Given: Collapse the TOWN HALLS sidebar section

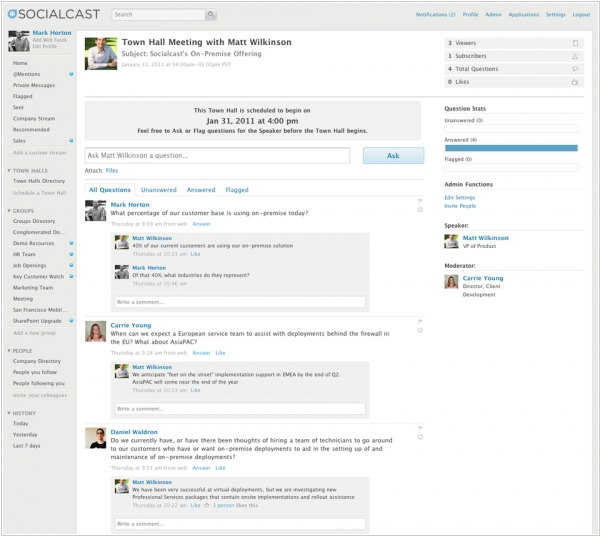Looking at the screenshot, I should [x=9, y=171].
